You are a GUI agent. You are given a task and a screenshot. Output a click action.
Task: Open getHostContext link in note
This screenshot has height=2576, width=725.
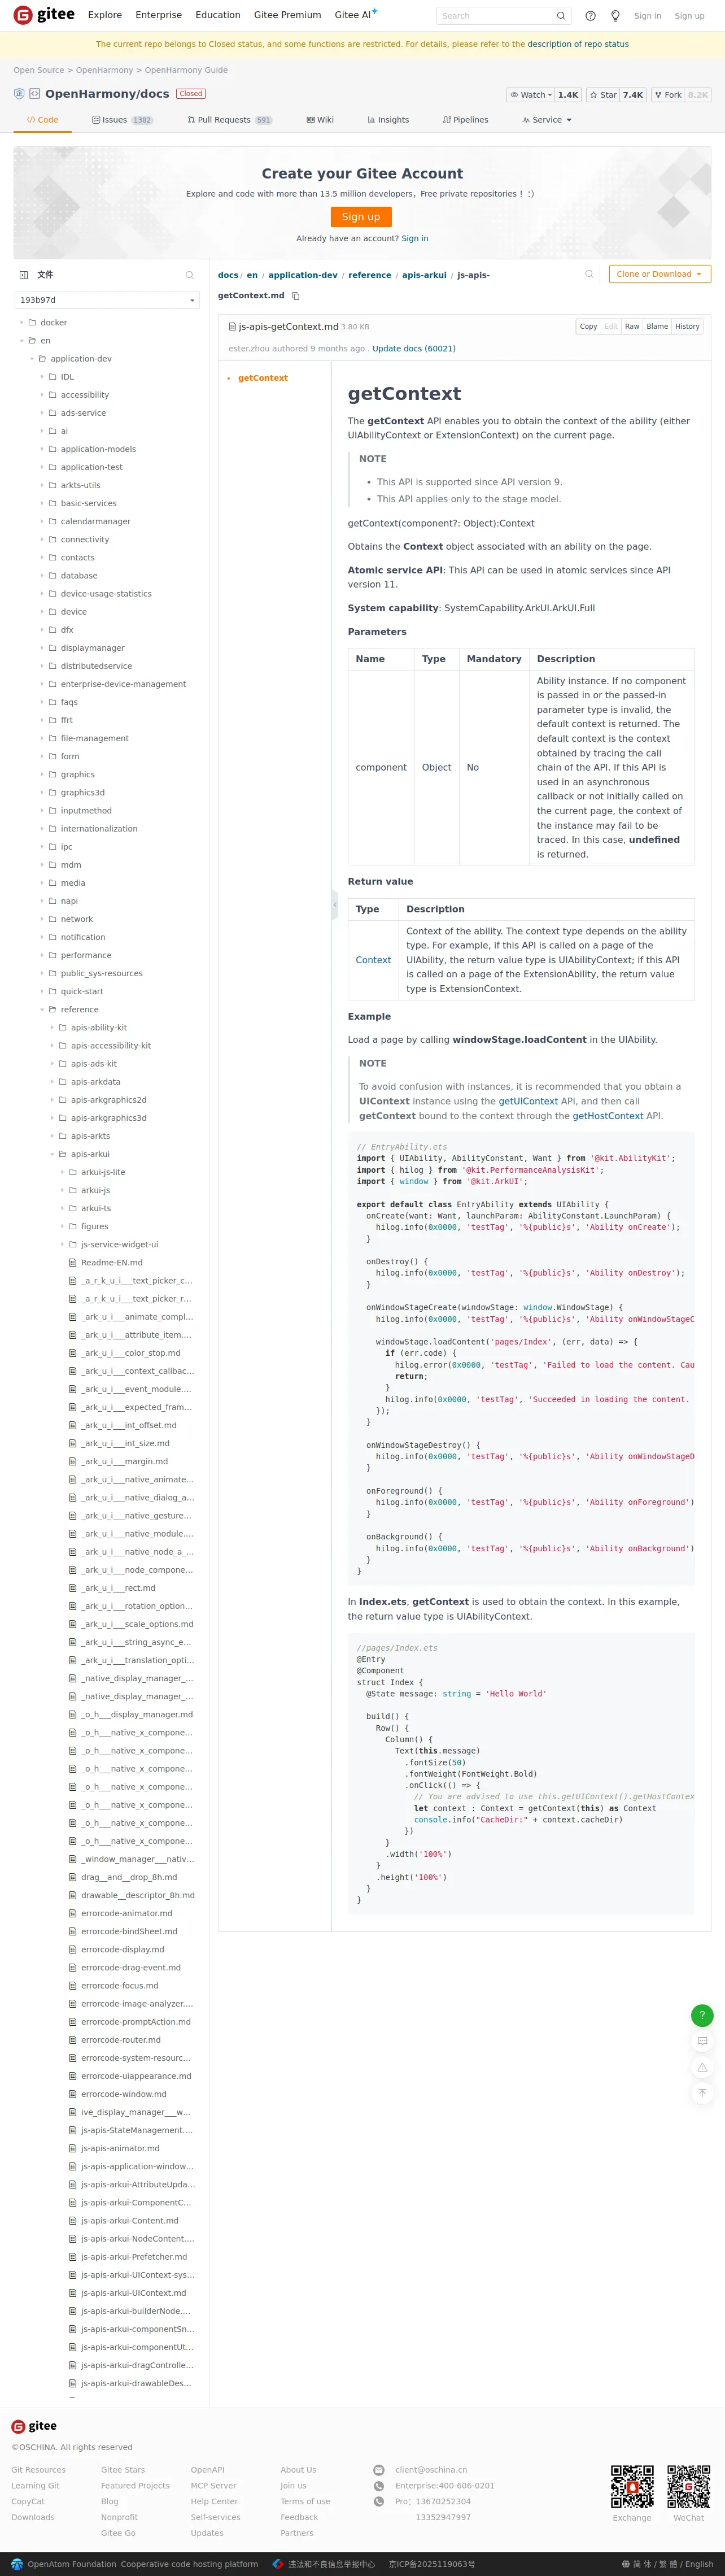[x=607, y=1116]
